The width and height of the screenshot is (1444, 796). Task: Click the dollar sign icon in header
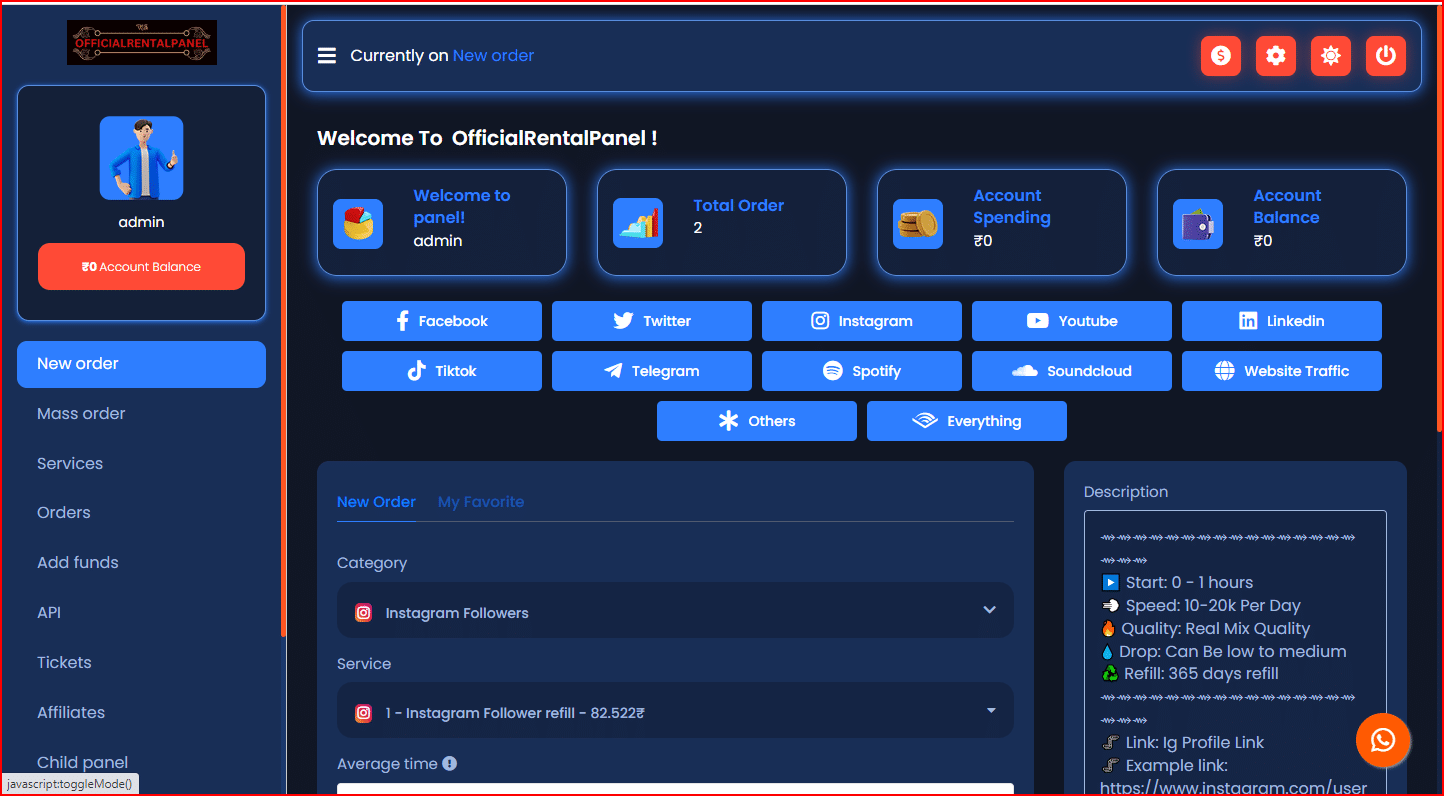click(1220, 56)
